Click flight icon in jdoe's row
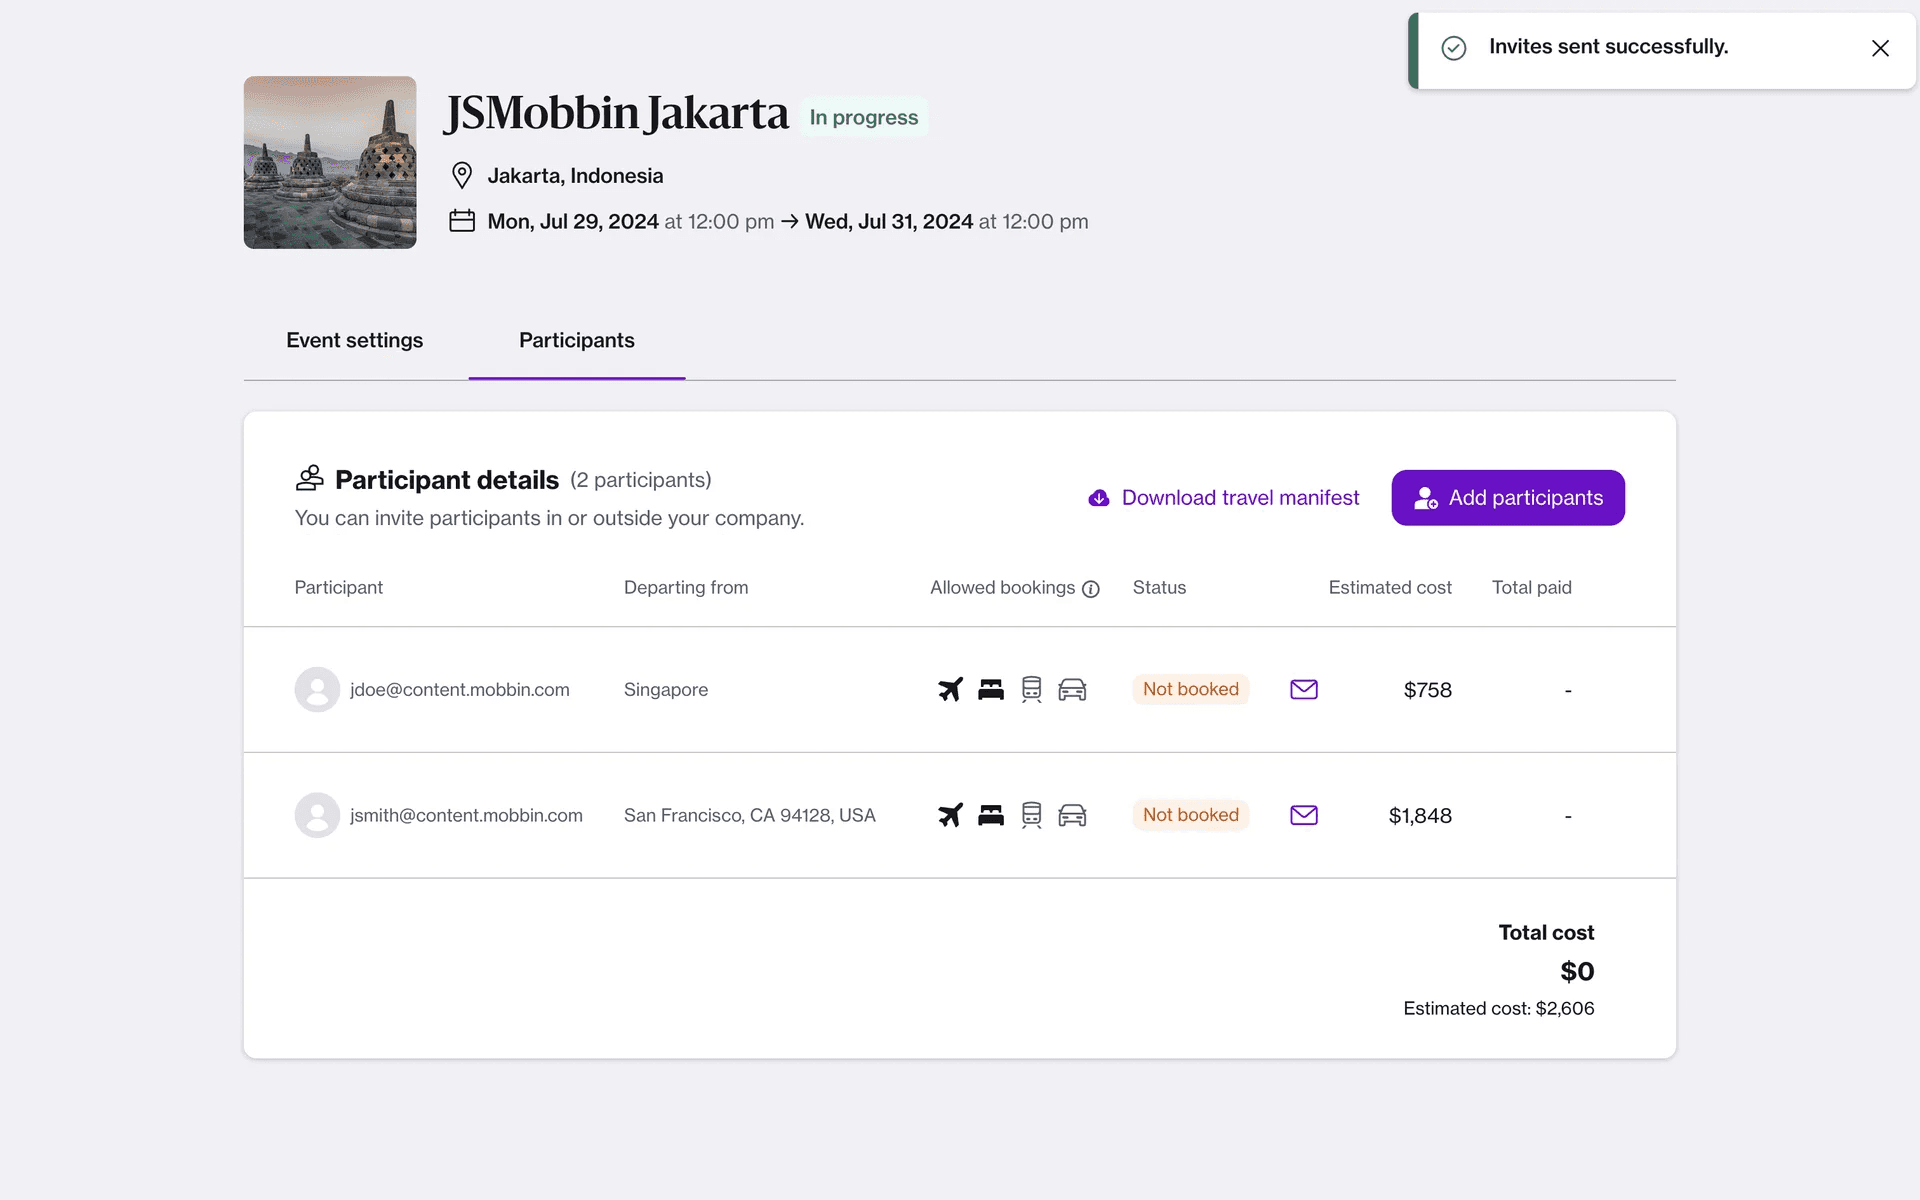 [950, 689]
